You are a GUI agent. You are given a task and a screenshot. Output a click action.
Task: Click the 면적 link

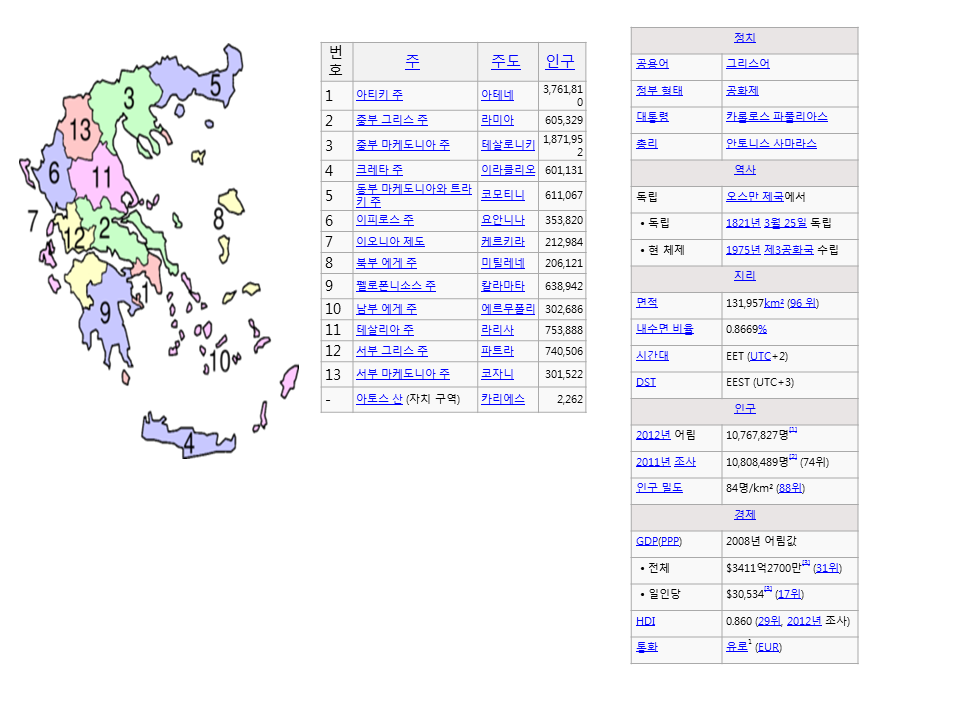click(647, 302)
